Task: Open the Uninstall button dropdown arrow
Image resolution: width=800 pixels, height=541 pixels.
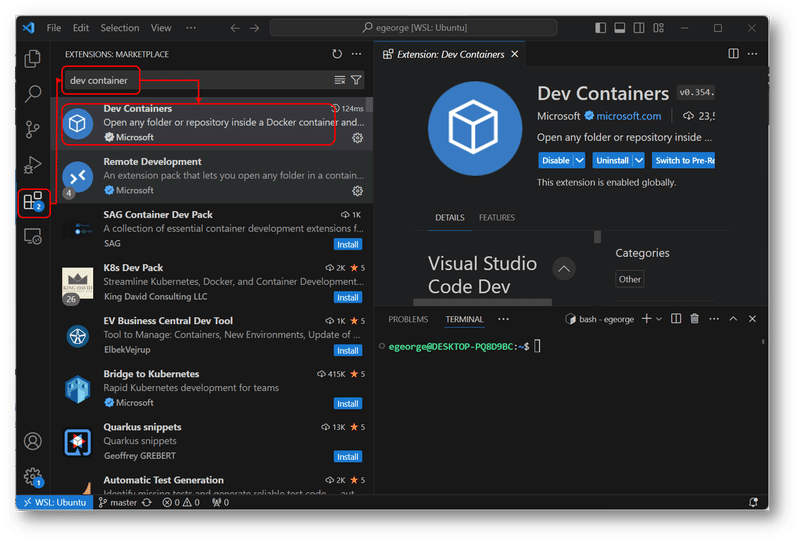Action: point(639,160)
